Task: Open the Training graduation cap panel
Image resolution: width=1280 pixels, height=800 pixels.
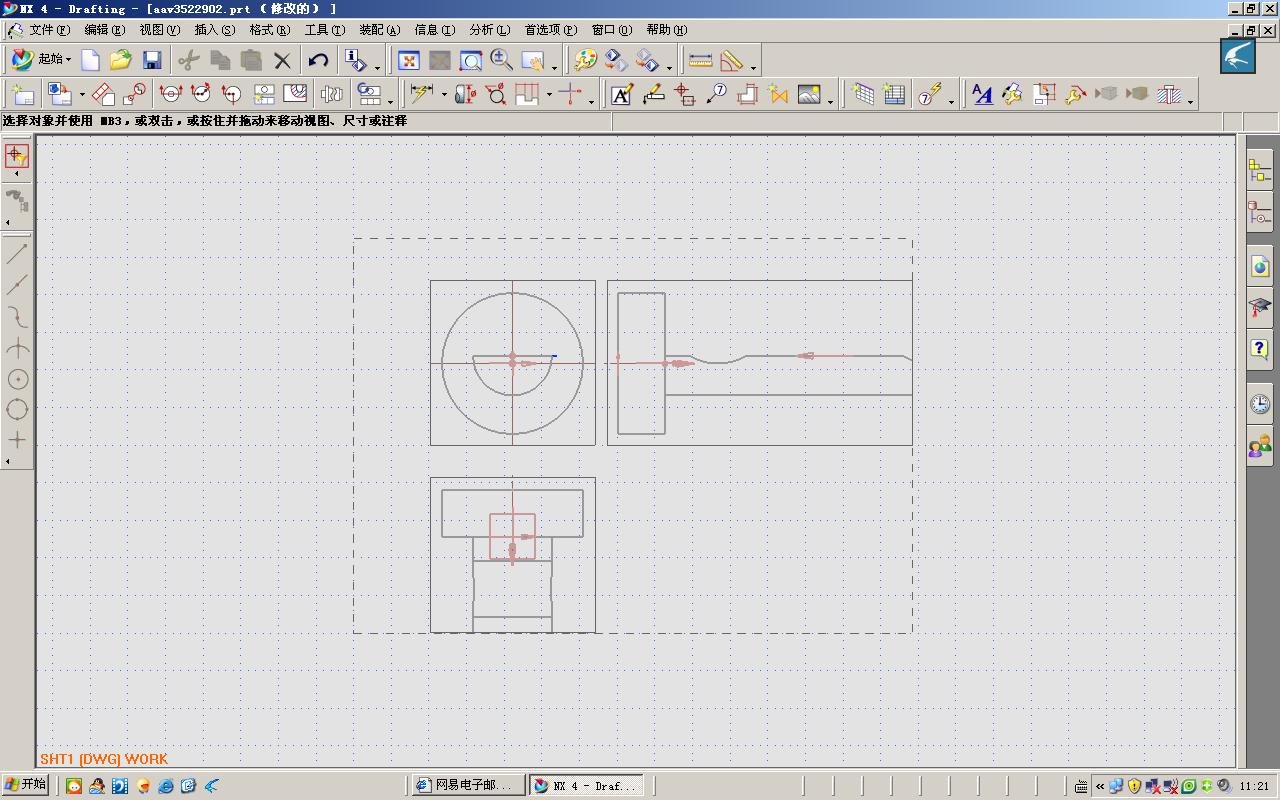Action: click(1260, 307)
